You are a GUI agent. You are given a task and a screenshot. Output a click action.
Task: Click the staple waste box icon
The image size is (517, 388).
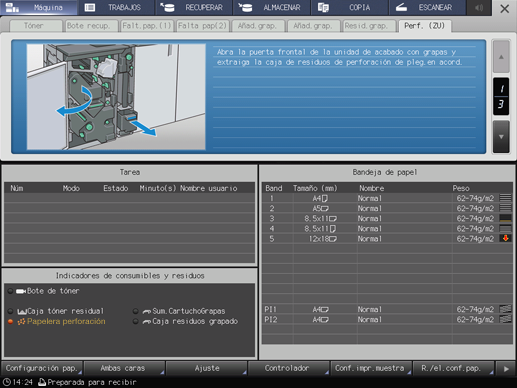(x=147, y=322)
